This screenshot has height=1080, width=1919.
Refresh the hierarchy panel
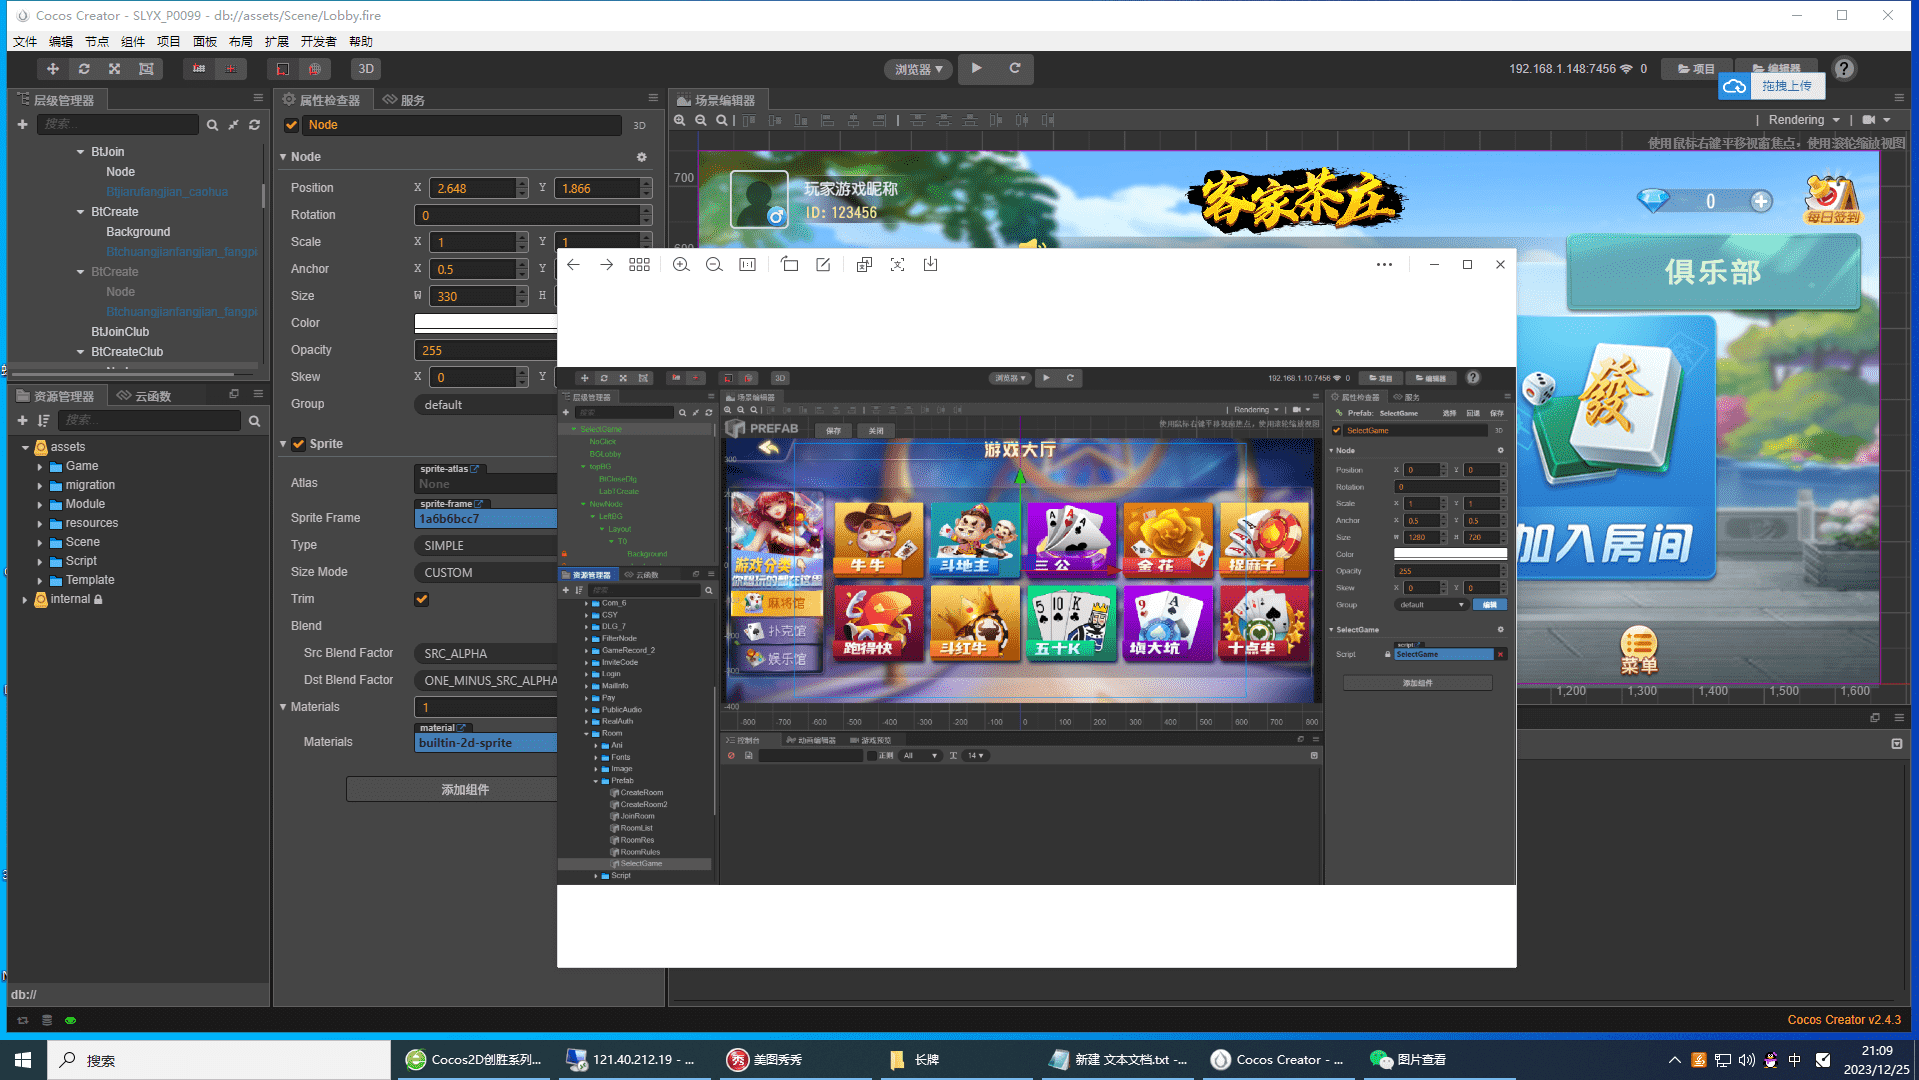(255, 125)
